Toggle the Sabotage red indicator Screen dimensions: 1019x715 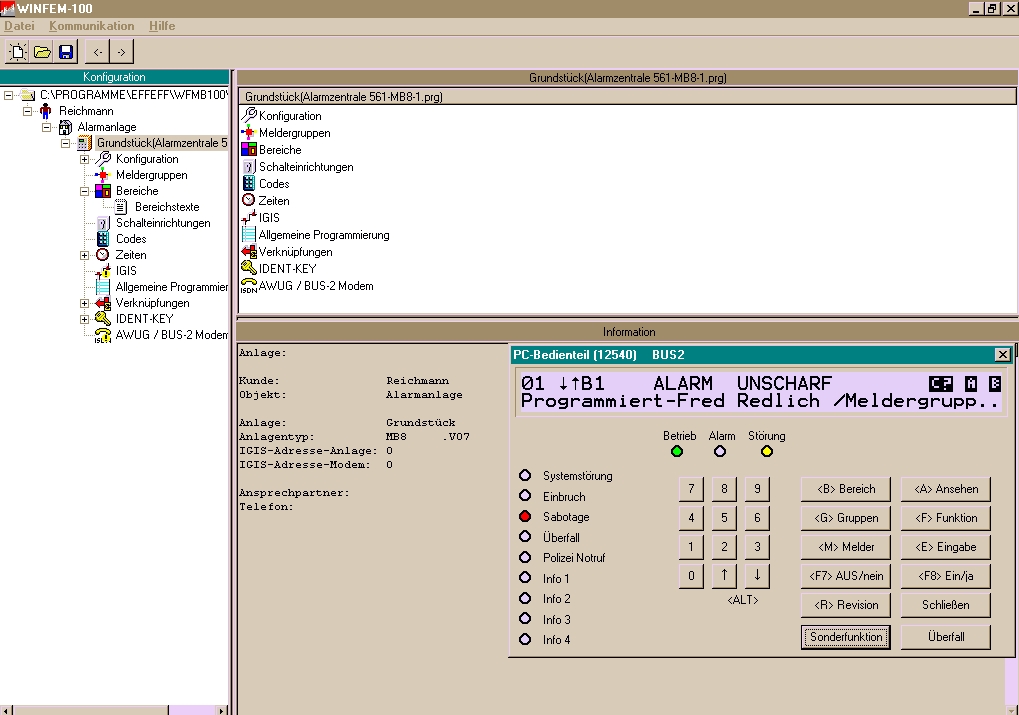(525, 517)
